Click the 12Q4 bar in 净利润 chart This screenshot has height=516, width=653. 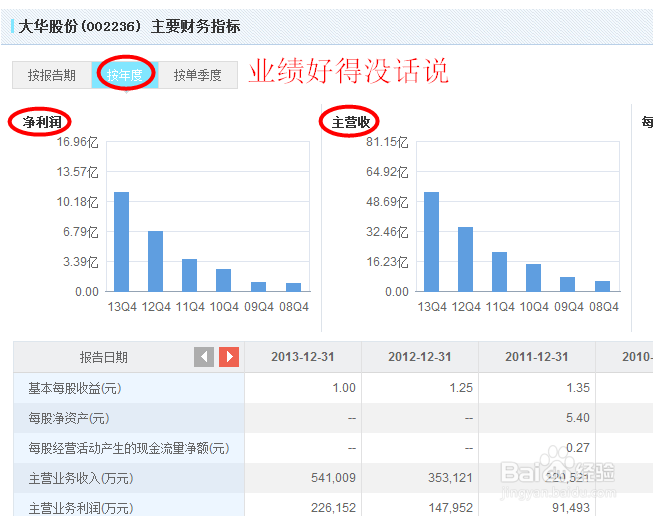155,261
